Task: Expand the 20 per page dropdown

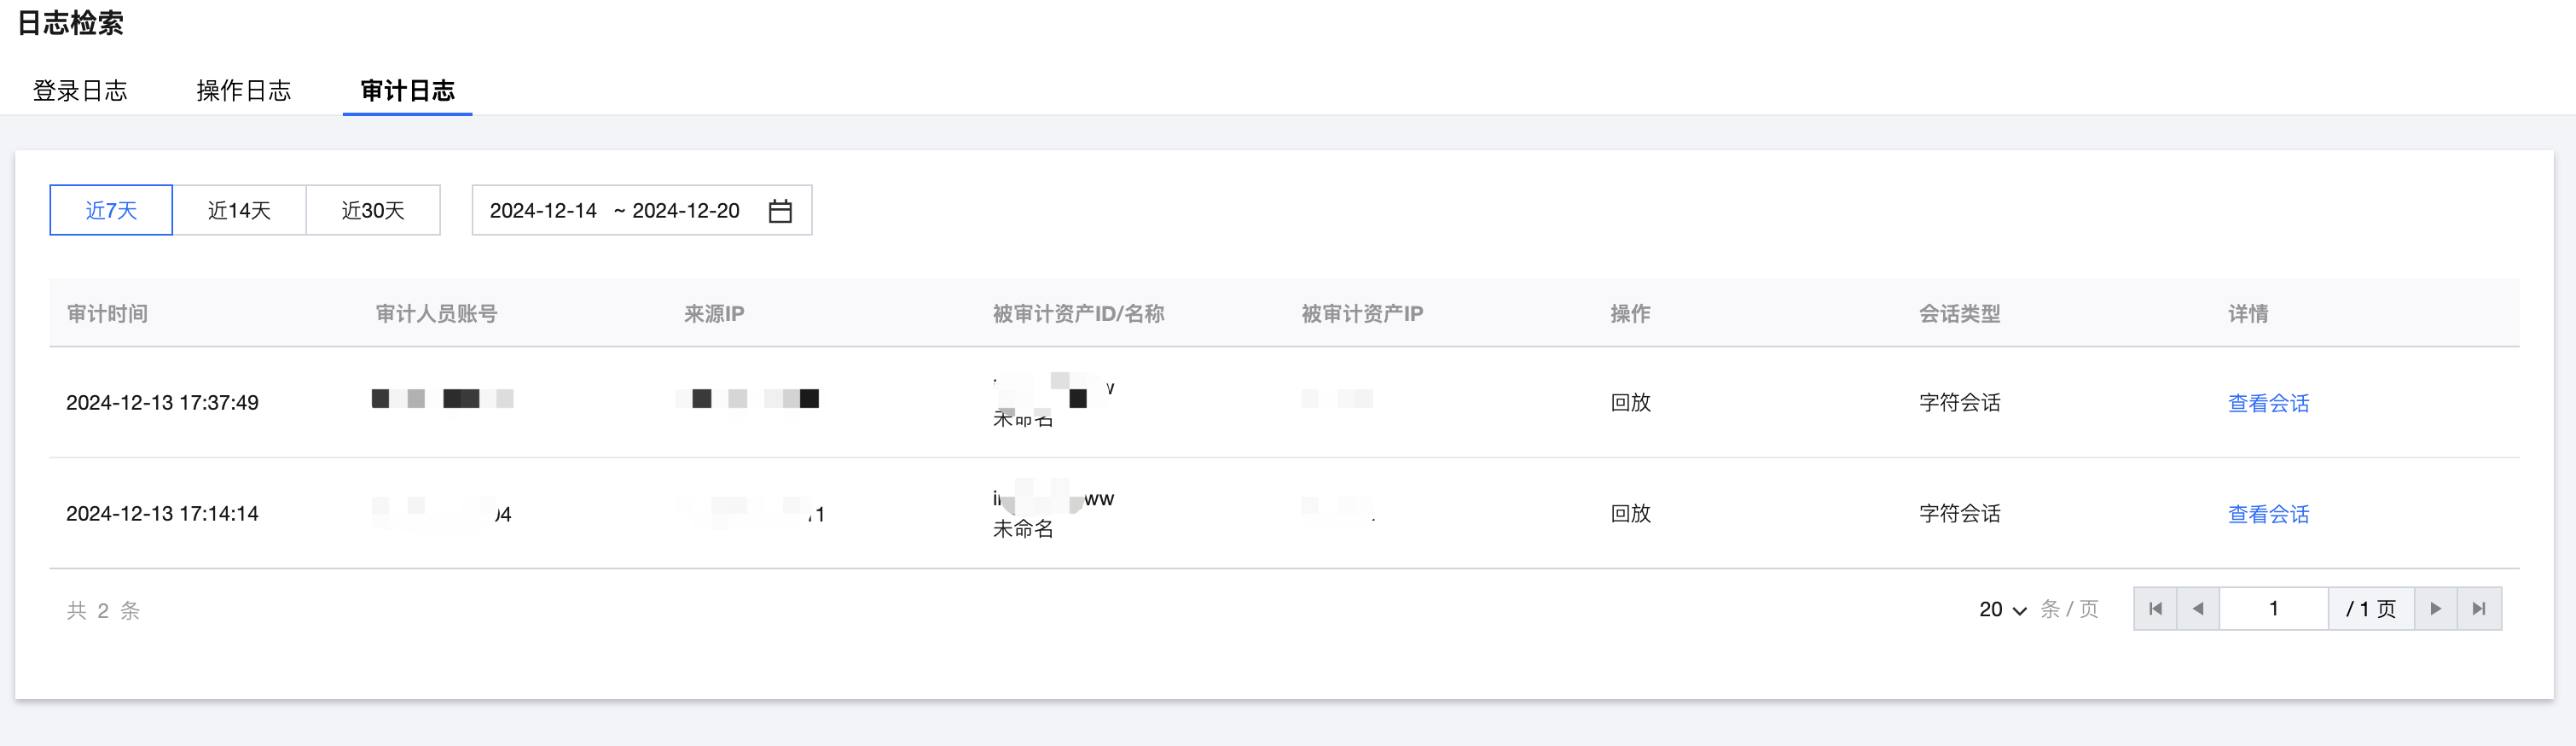Action: tap(2002, 610)
